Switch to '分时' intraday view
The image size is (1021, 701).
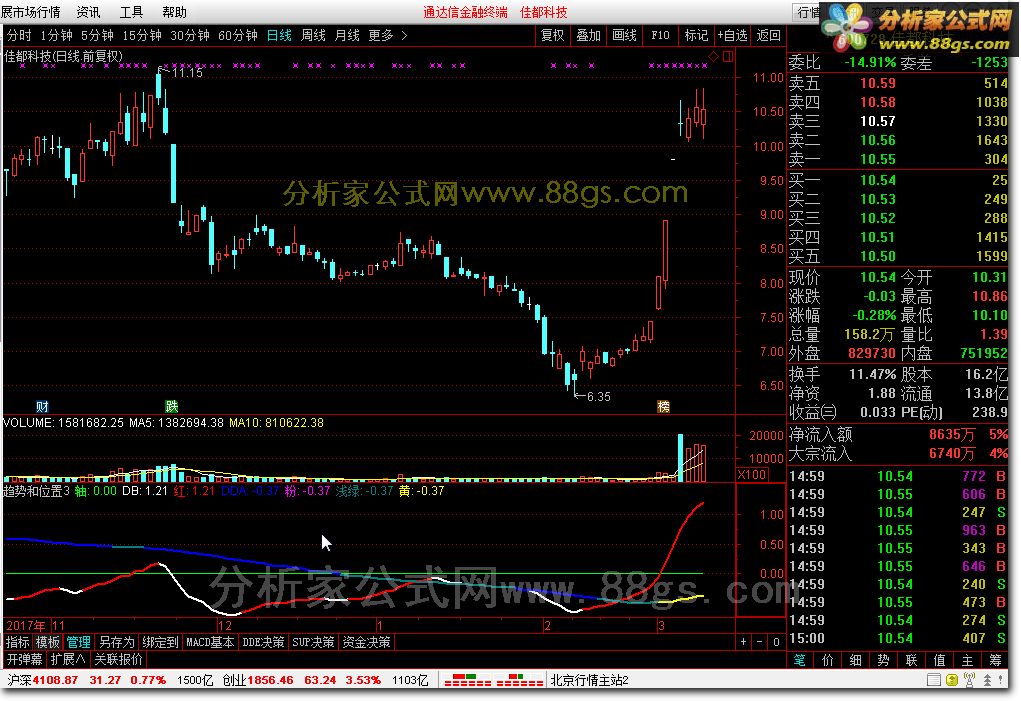[19, 35]
